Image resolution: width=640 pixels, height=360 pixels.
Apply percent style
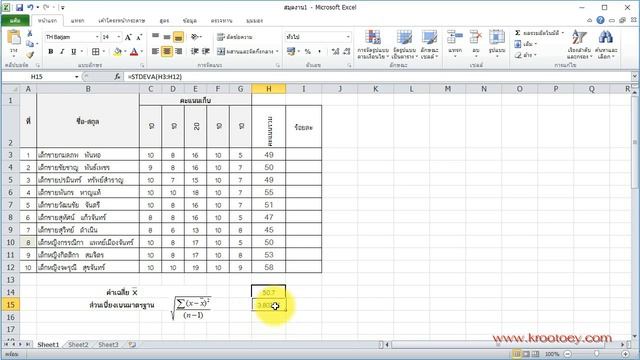tap(308, 51)
